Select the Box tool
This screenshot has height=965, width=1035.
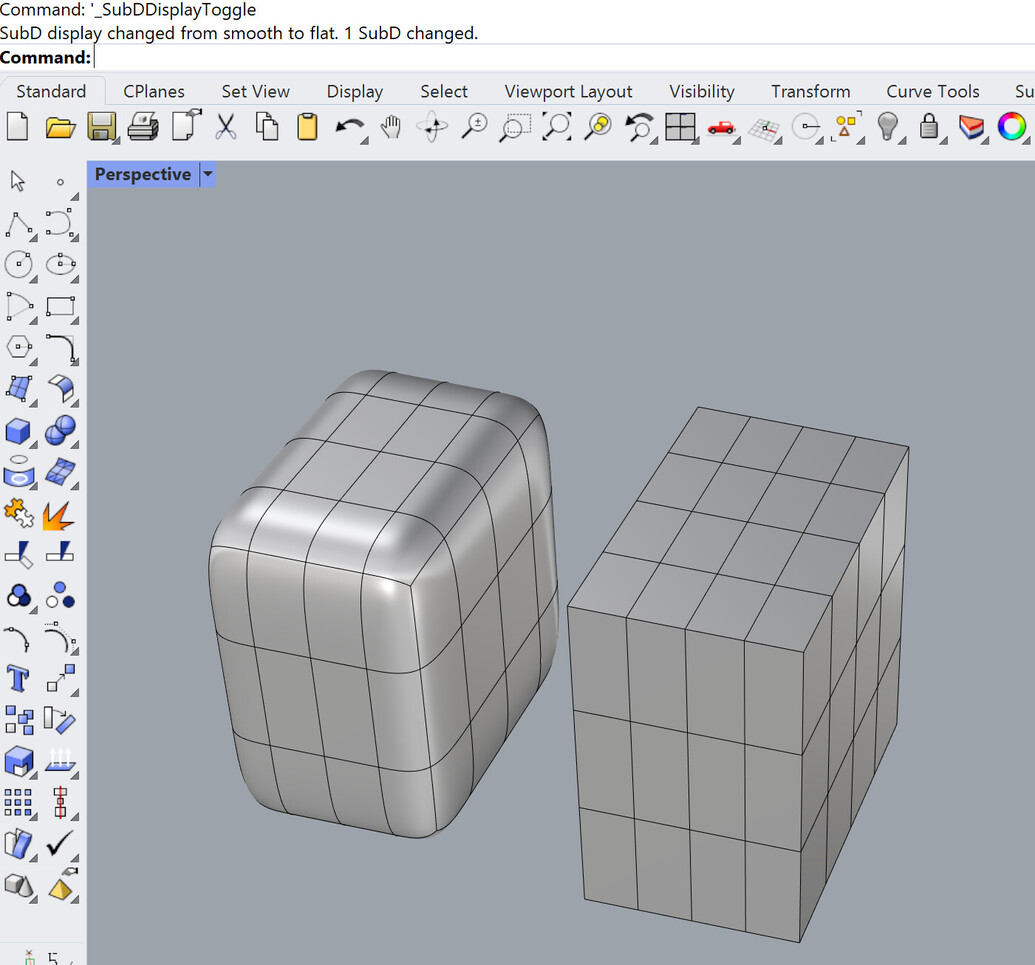click(18, 431)
